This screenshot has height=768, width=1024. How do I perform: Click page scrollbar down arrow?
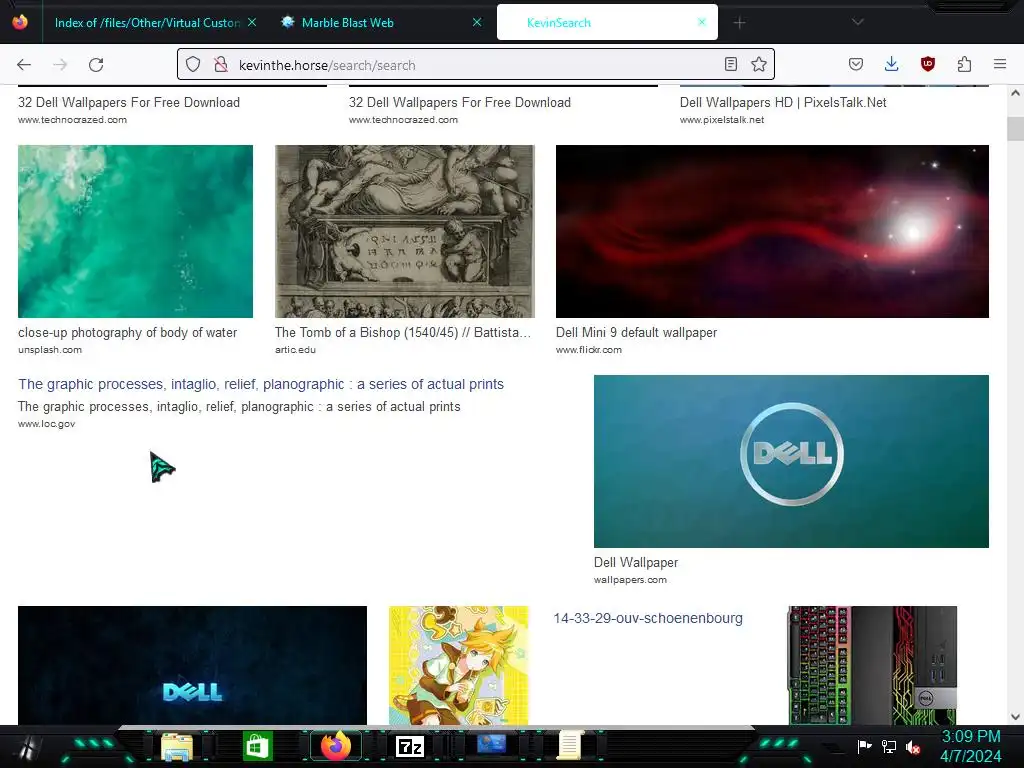(x=1015, y=716)
